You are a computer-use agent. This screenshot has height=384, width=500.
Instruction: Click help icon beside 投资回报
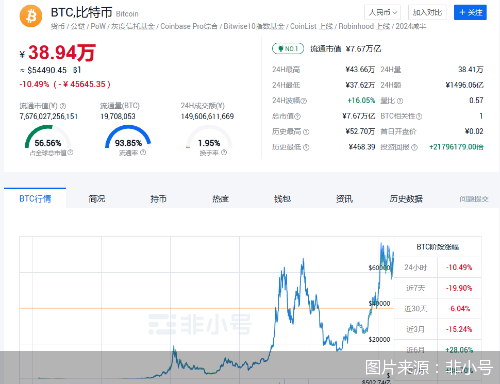point(414,147)
